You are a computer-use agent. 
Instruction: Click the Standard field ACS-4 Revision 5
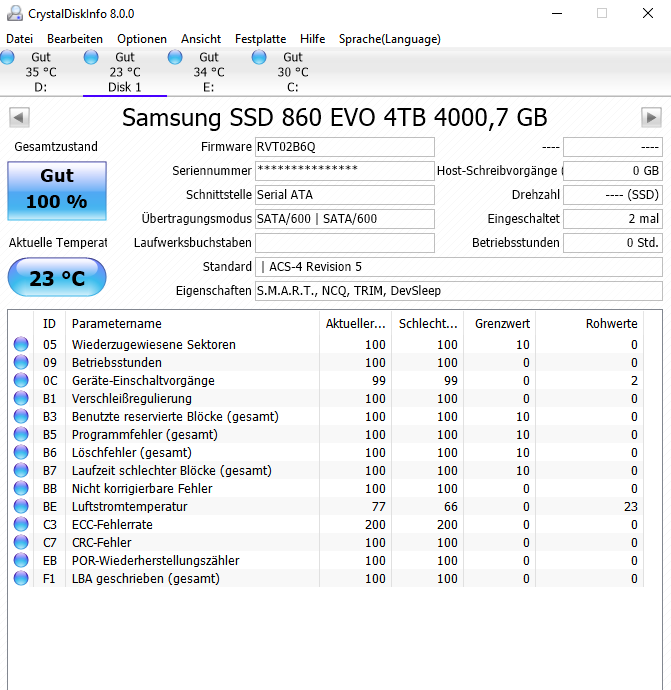(x=458, y=267)
